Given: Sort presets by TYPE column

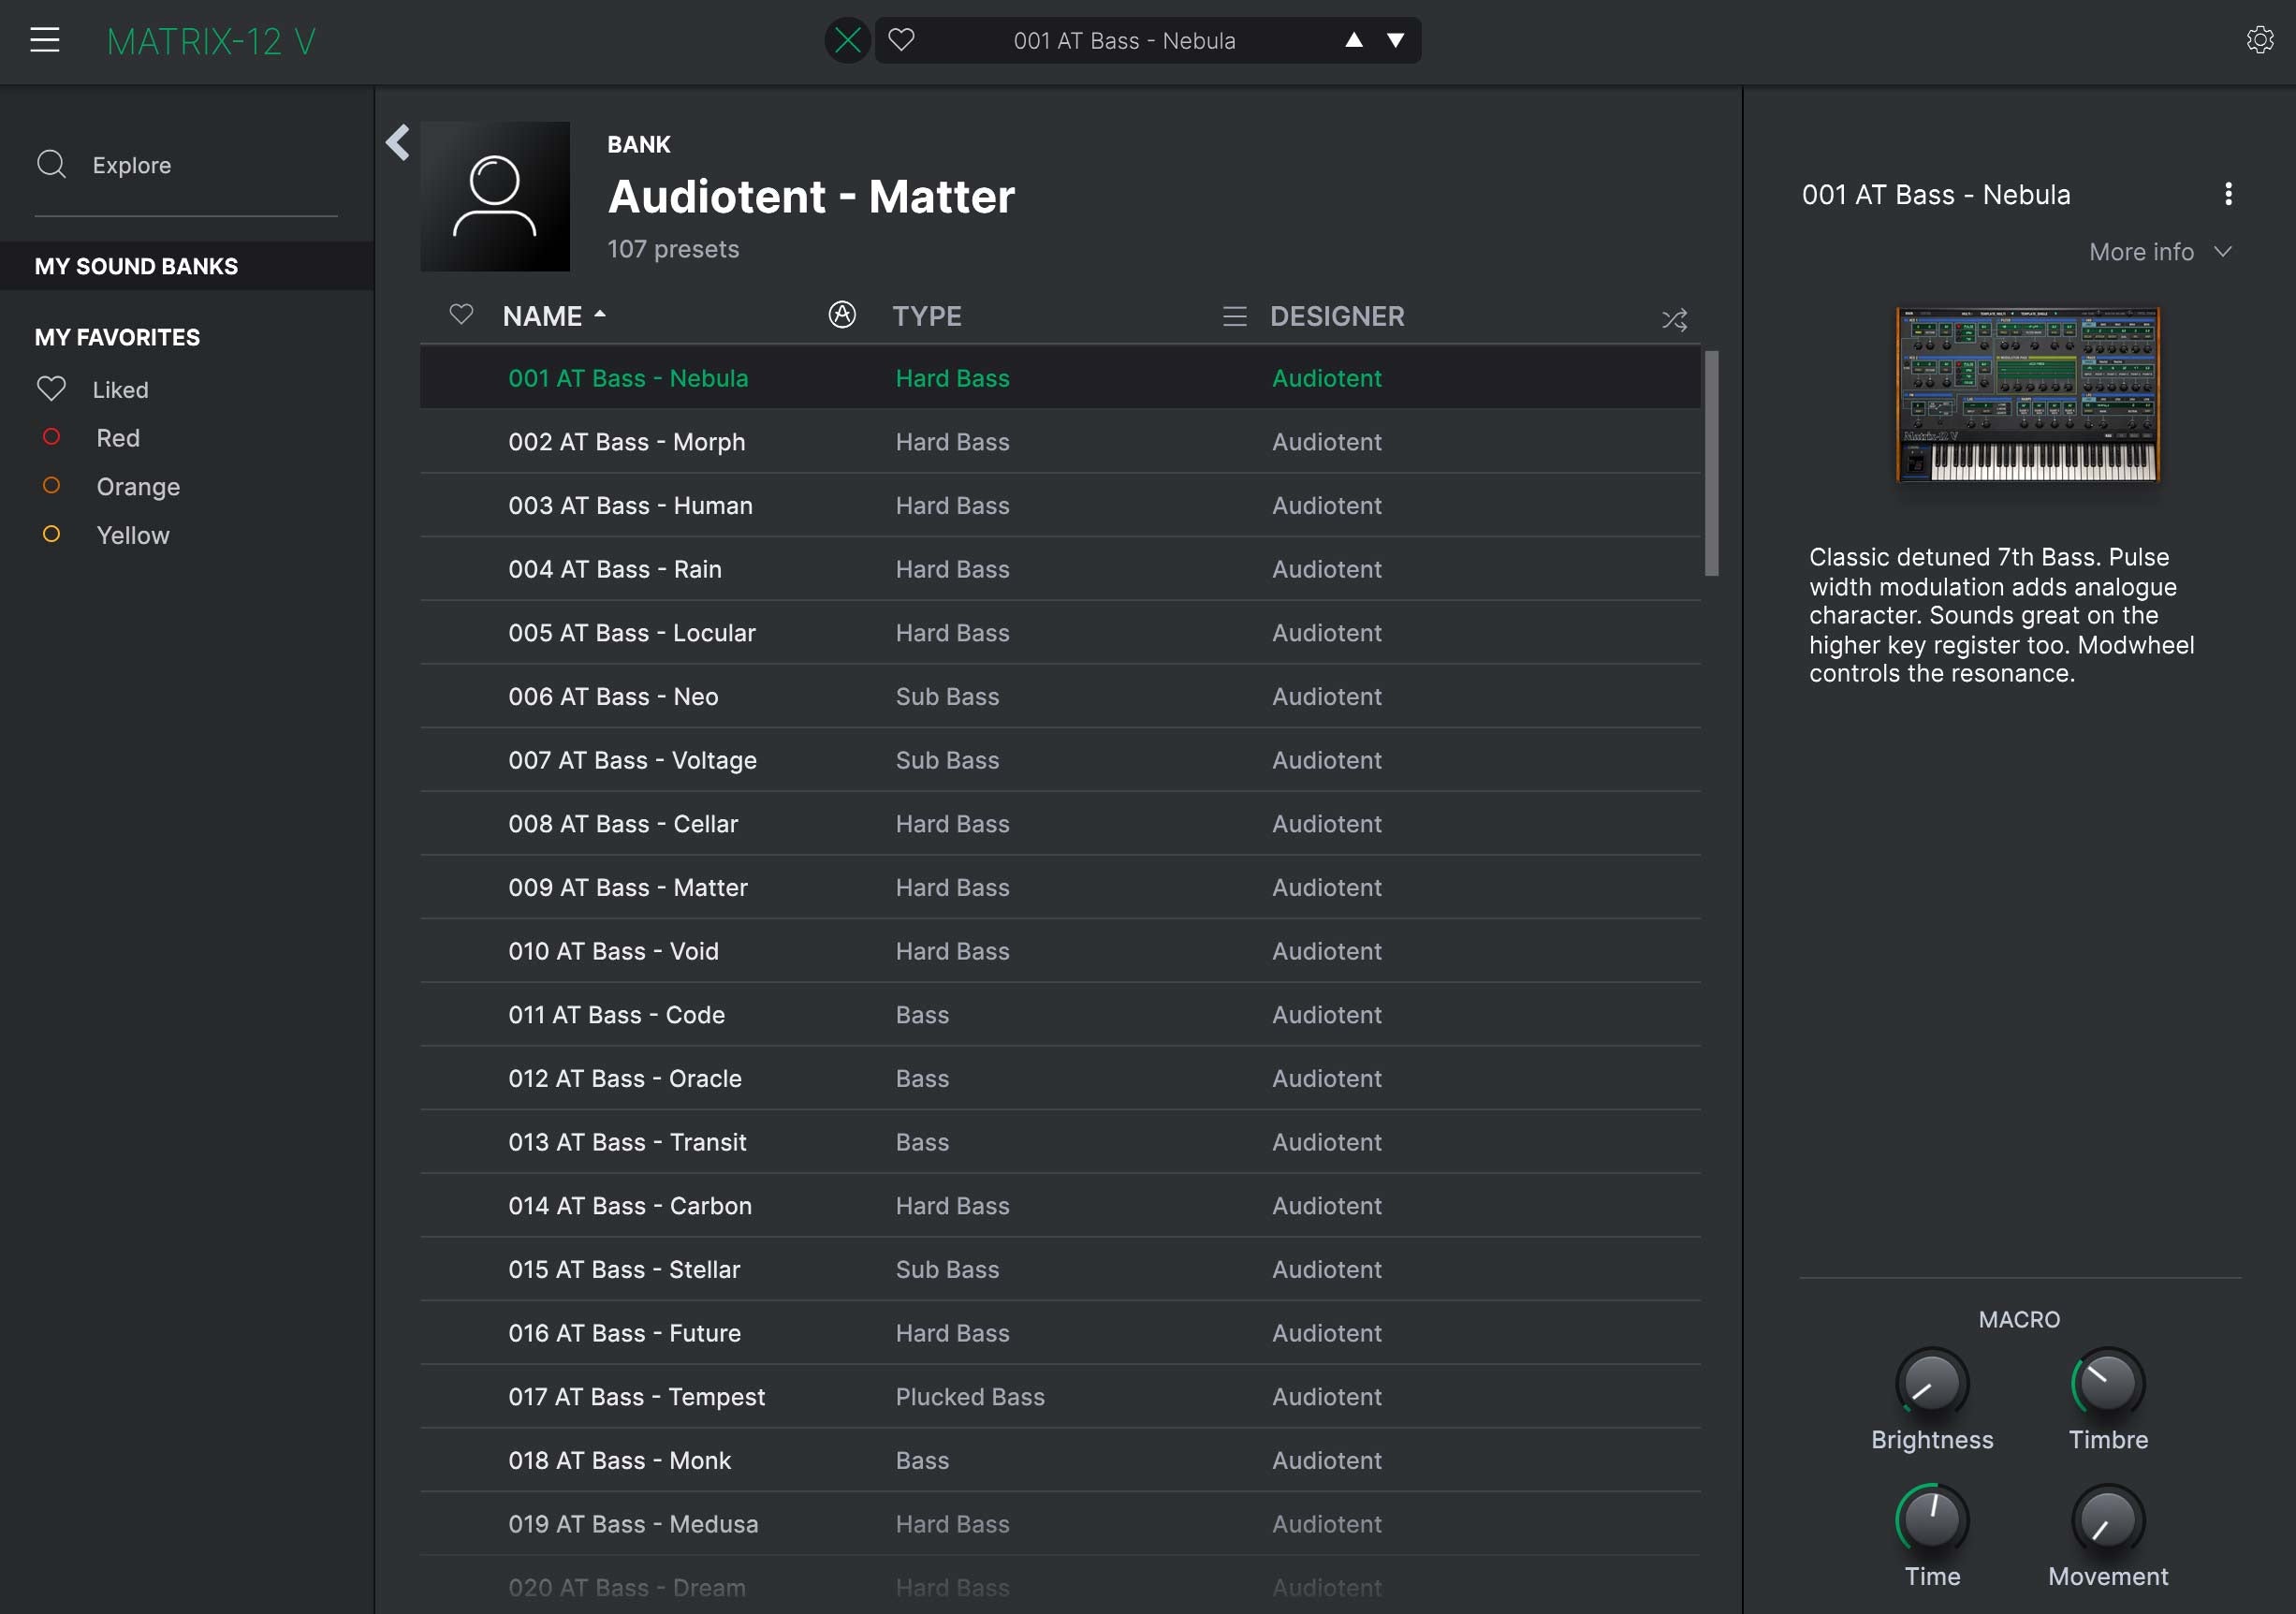Looking at the screenshot, I should tap(927, 316).
